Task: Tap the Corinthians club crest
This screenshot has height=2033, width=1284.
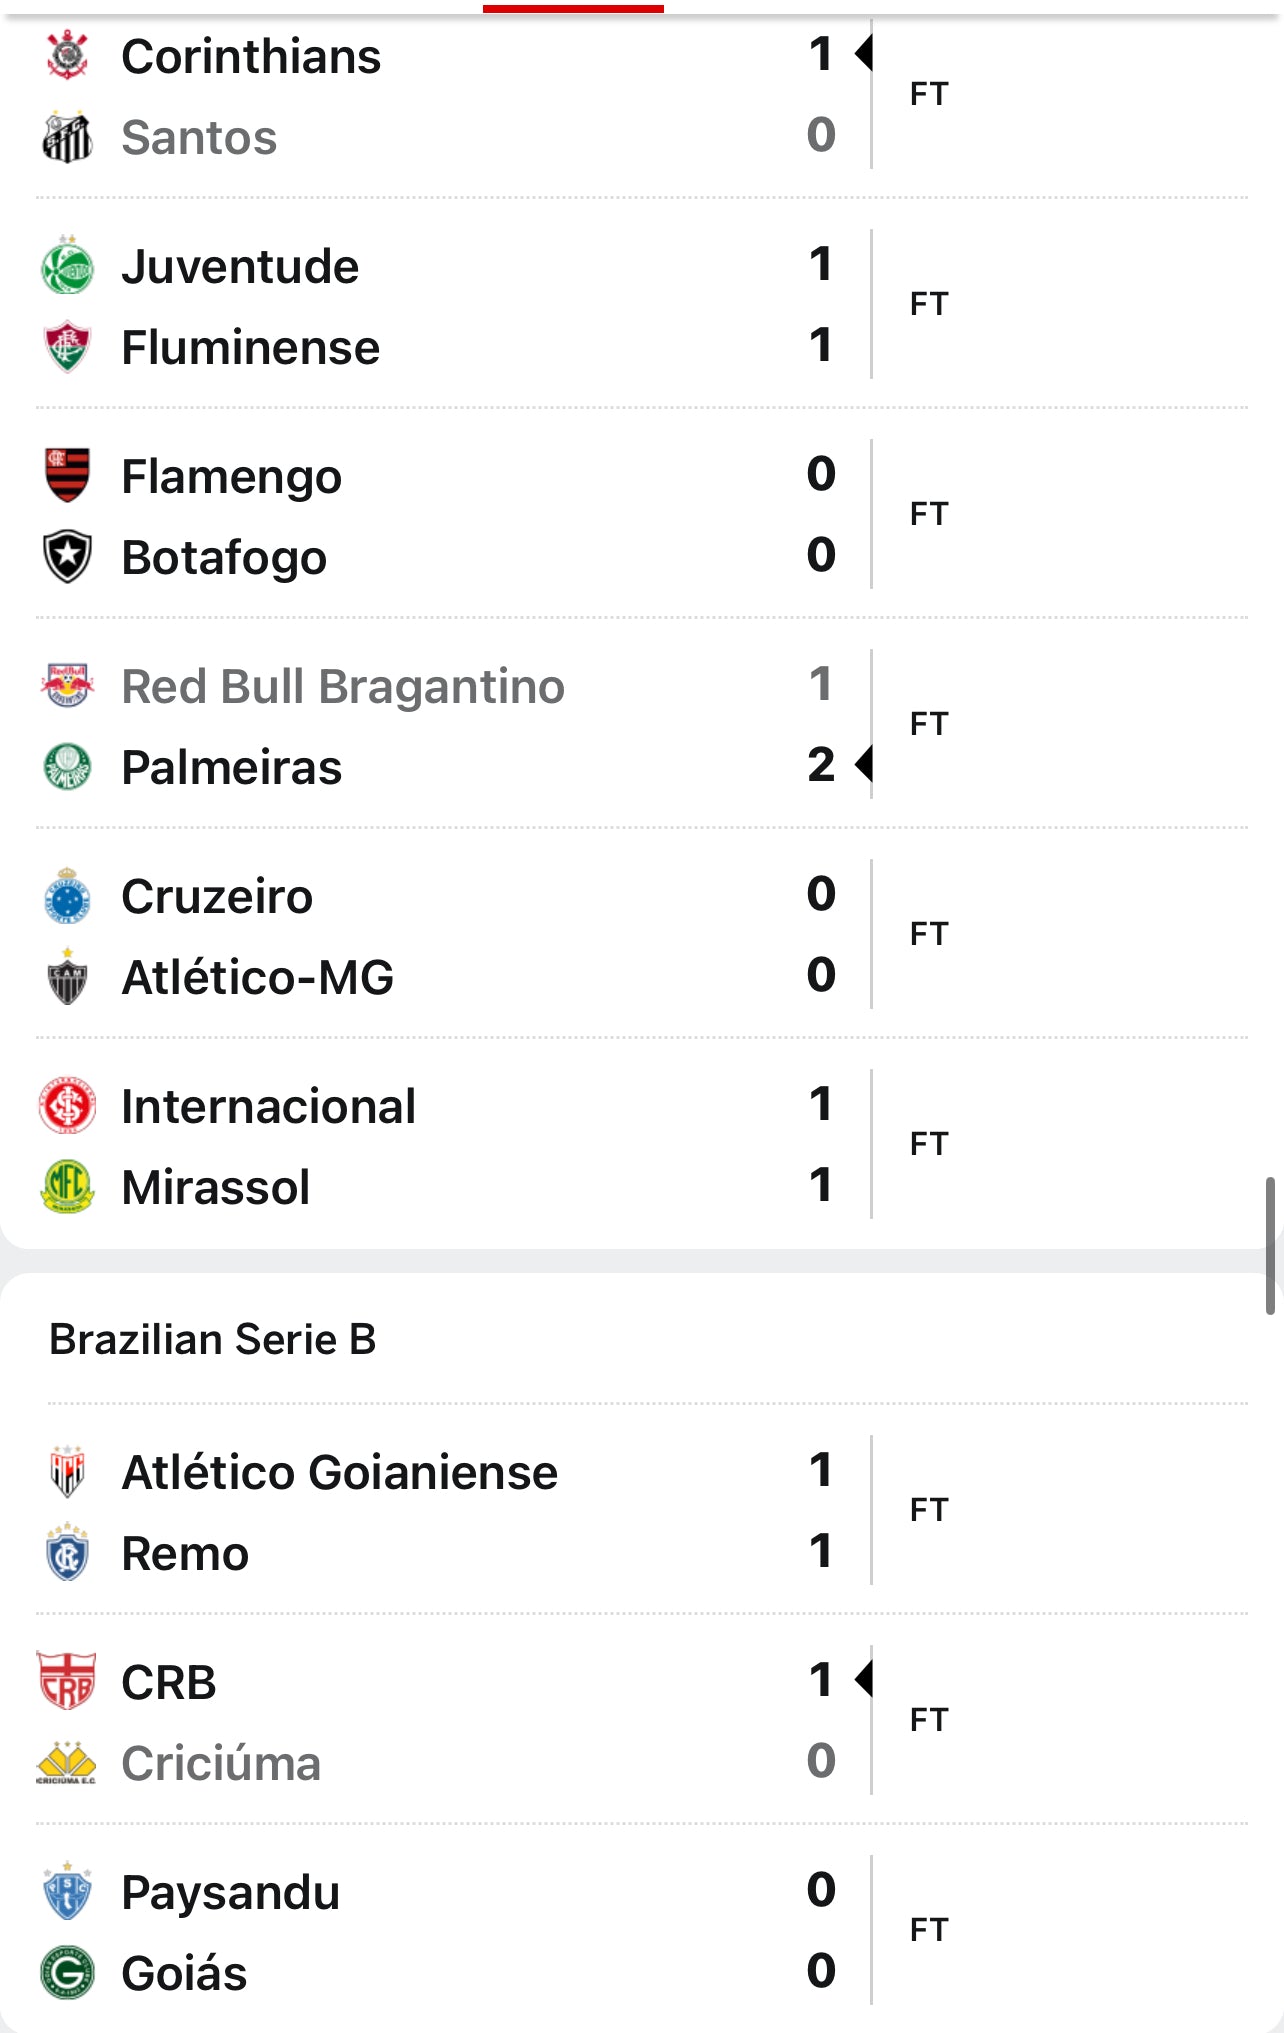Action: (67, 55)
